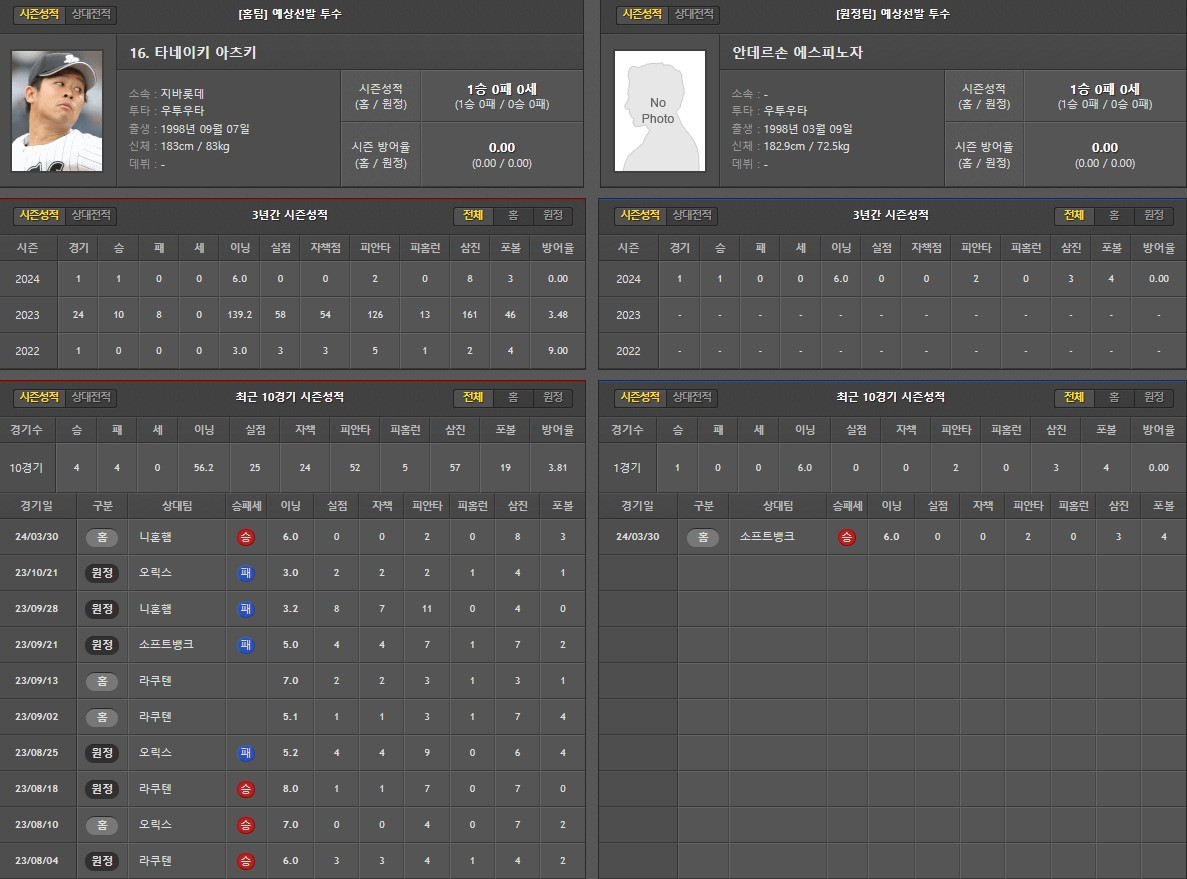This screenshot has width=1187, height=879.
Task: Toggle 원정 filter in home 최근 10경기
Action: coord(553,397)
